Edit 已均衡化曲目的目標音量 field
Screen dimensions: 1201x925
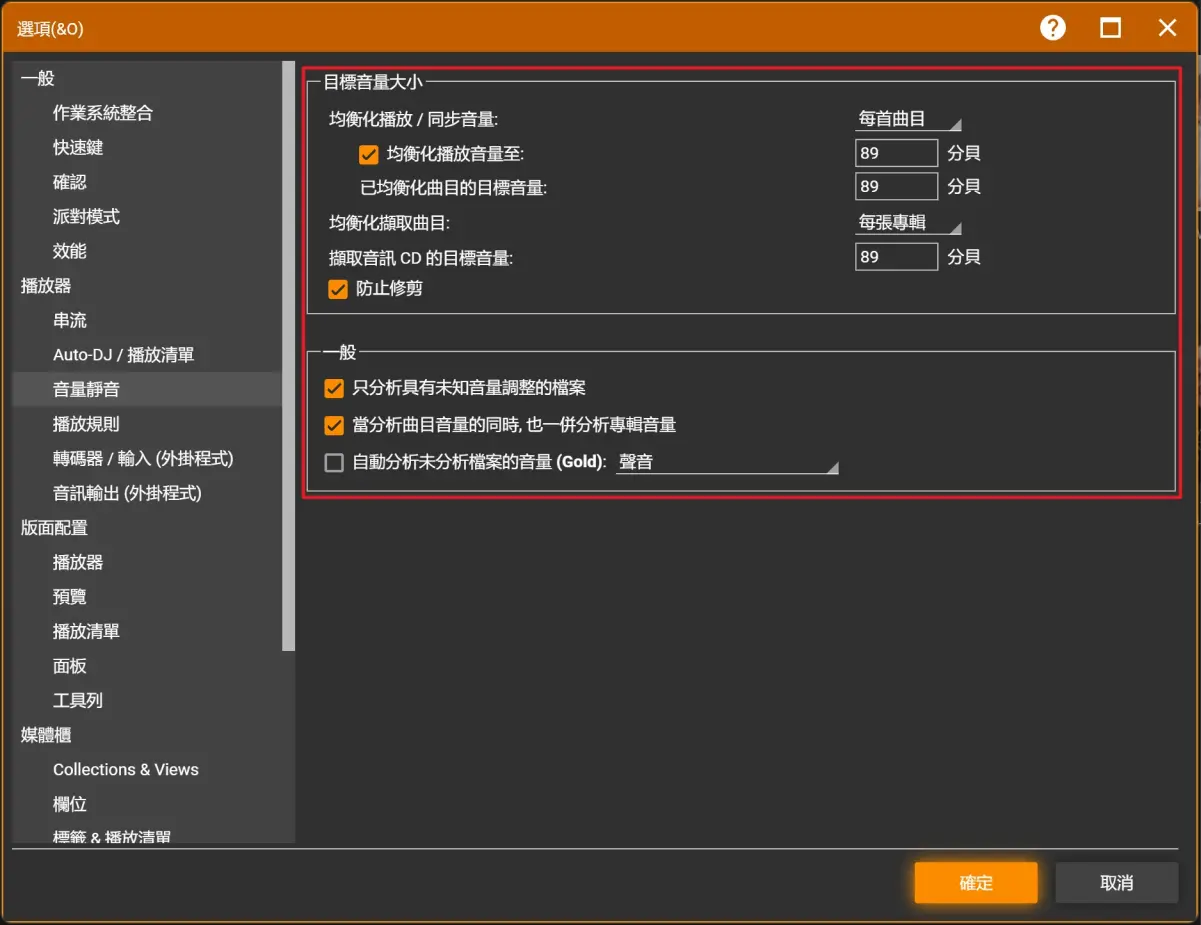point(896,186)
